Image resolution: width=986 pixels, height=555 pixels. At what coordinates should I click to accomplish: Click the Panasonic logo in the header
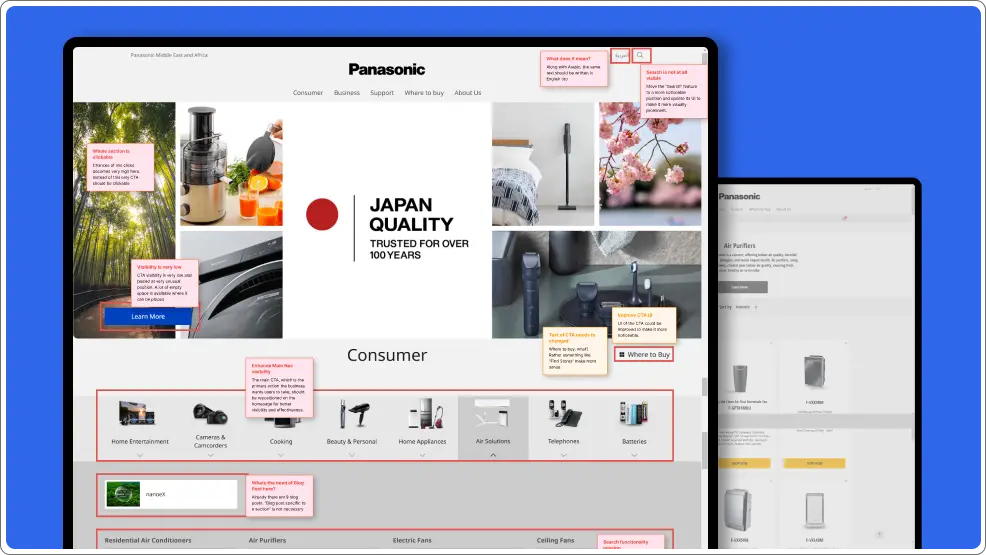point(387,69)
